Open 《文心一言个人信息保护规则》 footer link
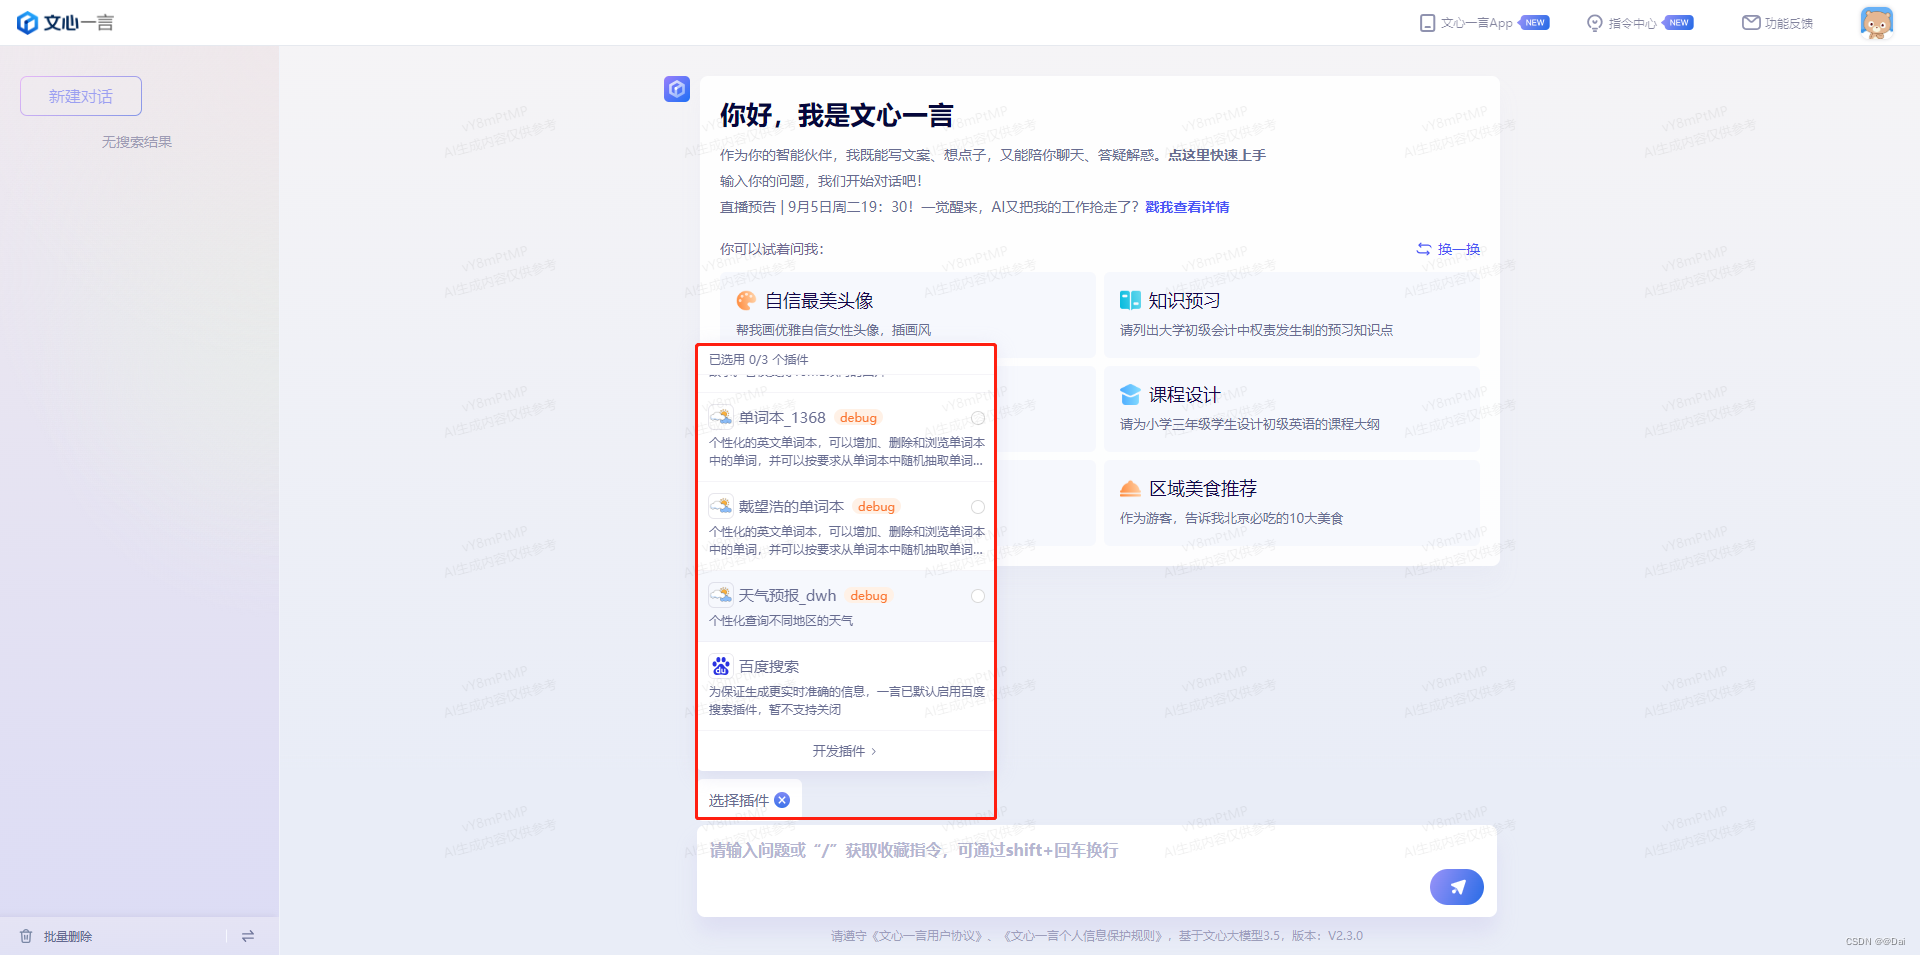 [x=1083, y=936]
